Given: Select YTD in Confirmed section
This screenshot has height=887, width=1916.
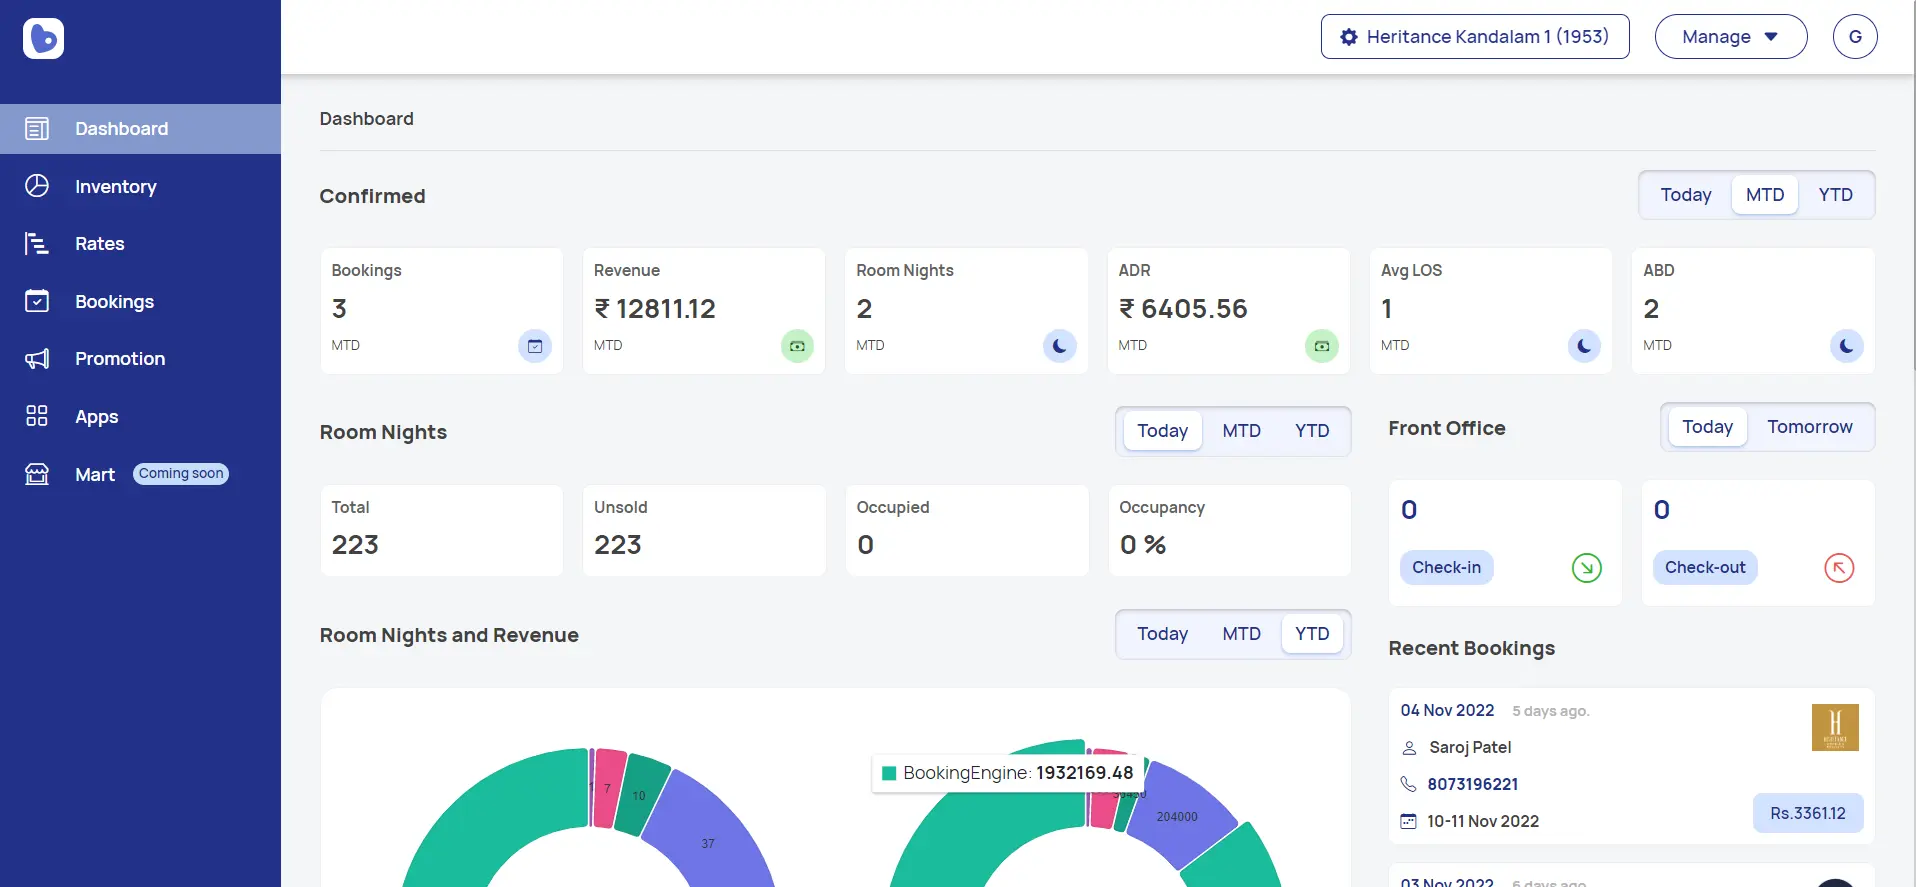Looking at the screenshot, I should click(1835, 195).
